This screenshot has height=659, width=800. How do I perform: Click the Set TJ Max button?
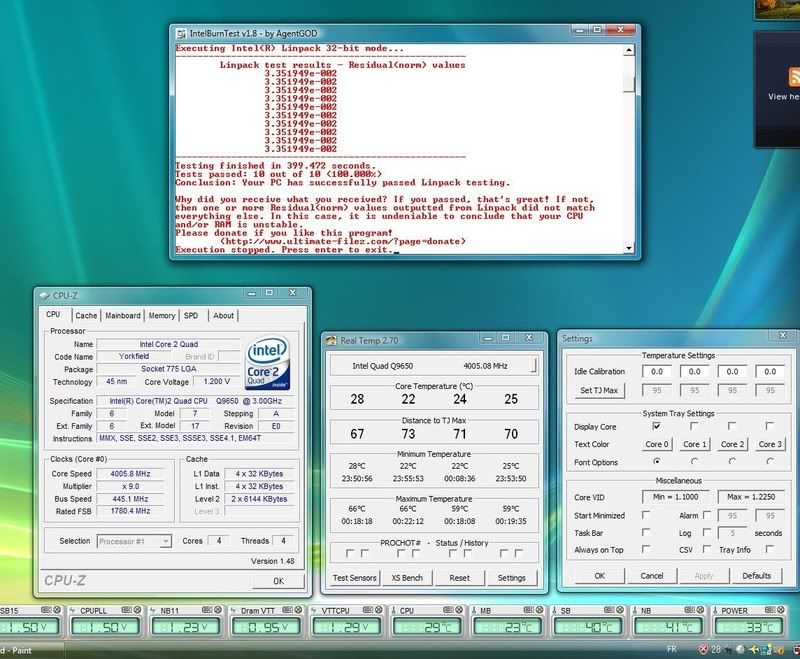tap(599, 391)
